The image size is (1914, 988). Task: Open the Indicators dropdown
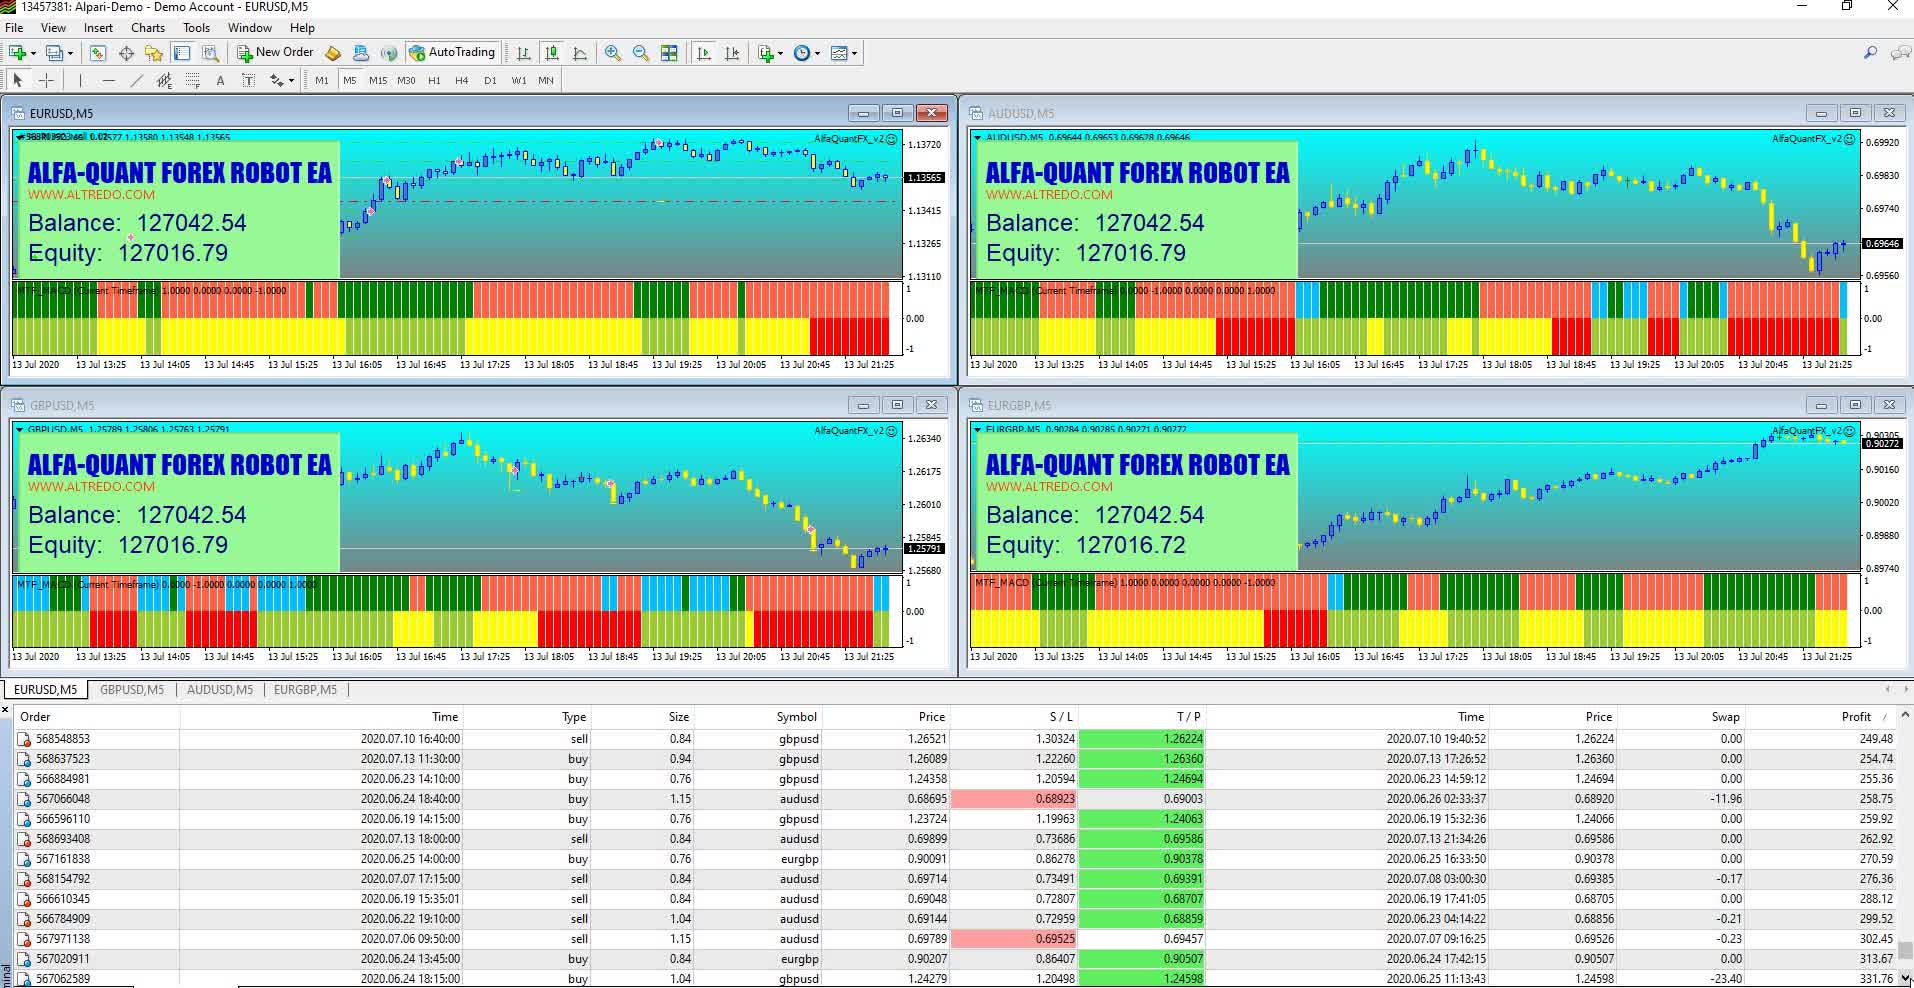[x=768, y=53]
